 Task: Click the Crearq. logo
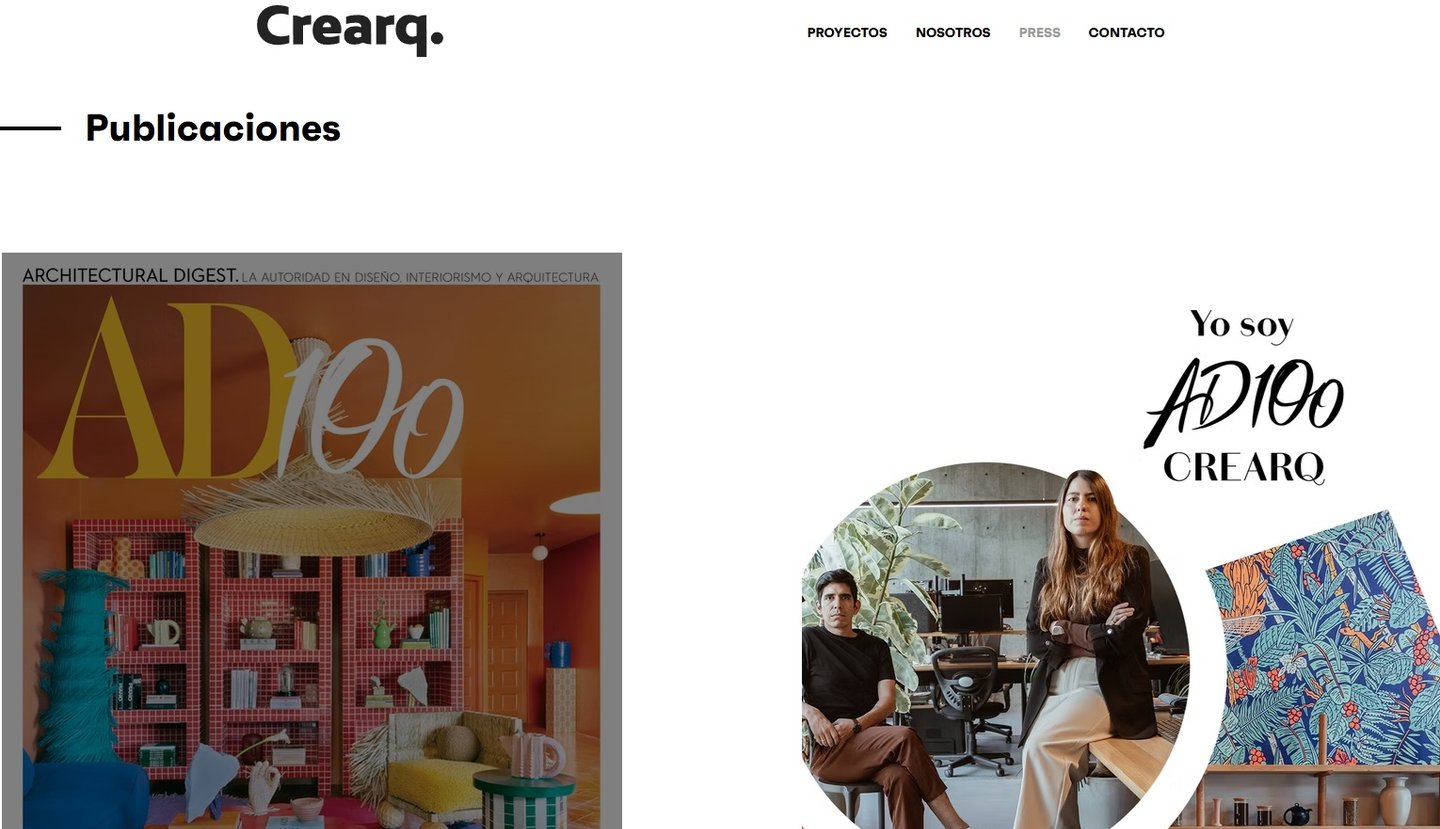click(x=350, y=28)
